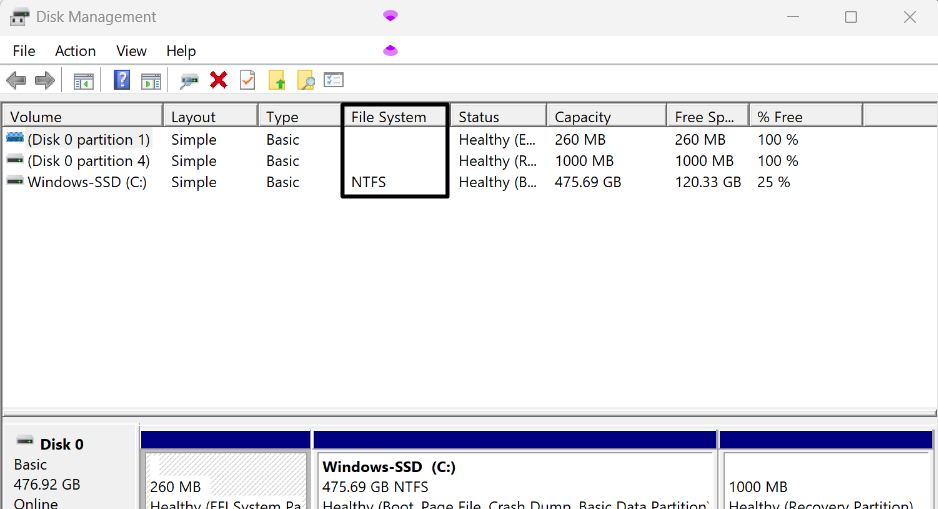Open Help via the blue question mark icon
Viewport: 938px width, 509px height.
click(122, 81)
